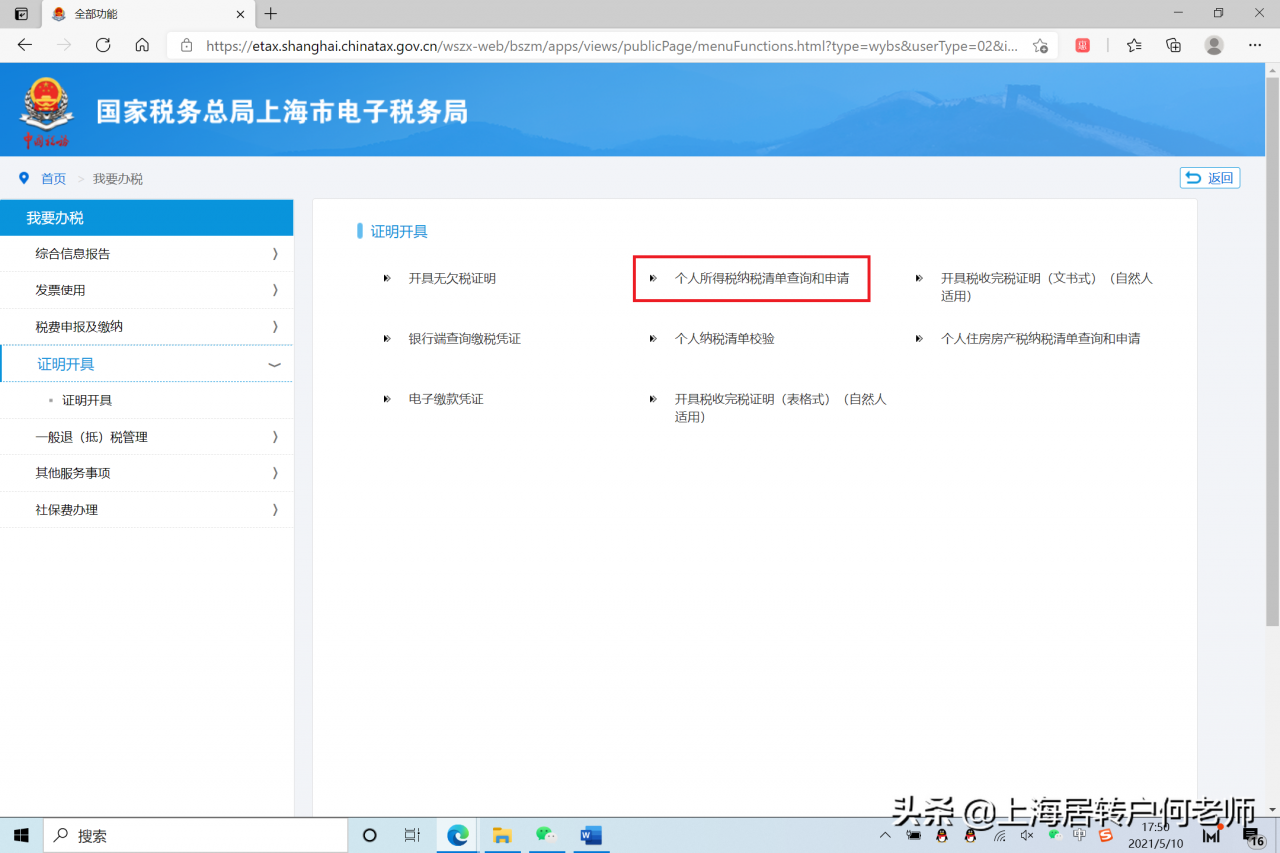1280x853 pixels.
Task: Click the Sogou input icon in system tray
Action: click(x=1104, y=838)
